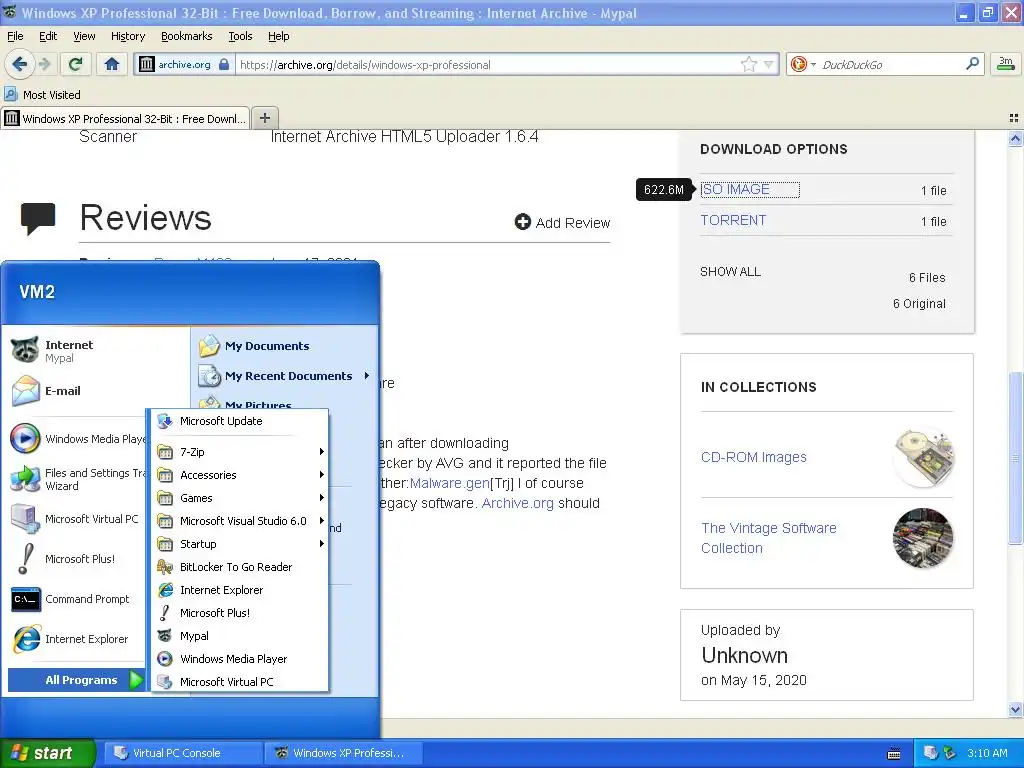
Task: Click the keyboard icon in taskbar
Action: click(894, 754)
